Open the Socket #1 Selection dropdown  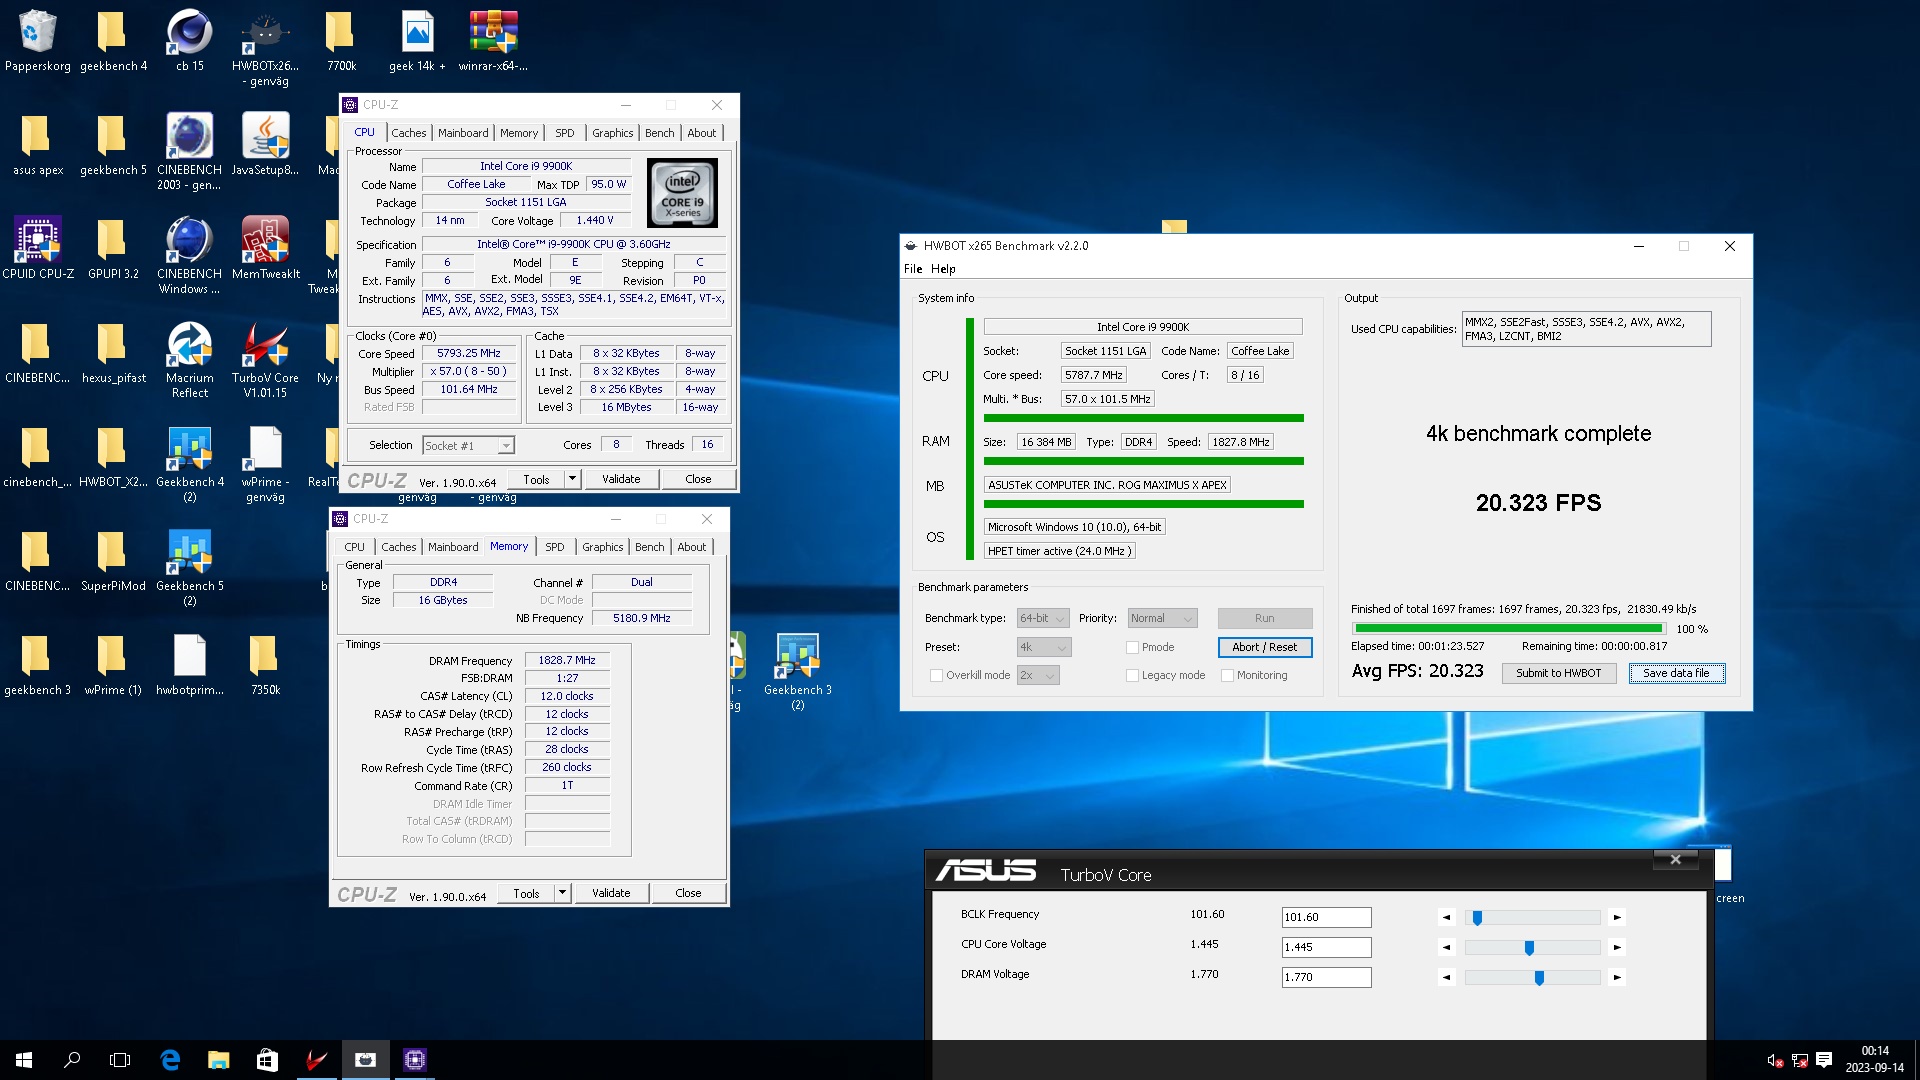(x=468, y=445)
